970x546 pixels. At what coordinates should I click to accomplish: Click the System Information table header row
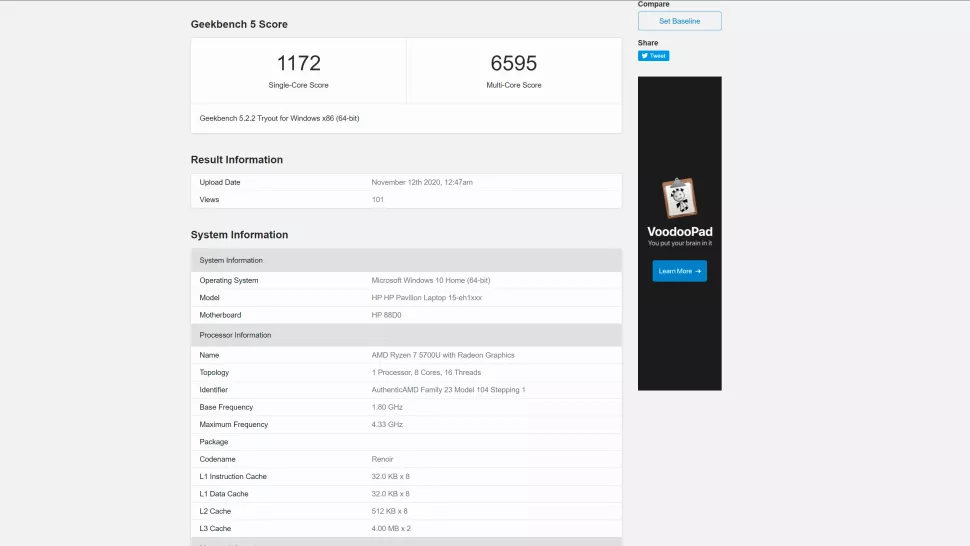pyautogui.click(x=406, y=260)
